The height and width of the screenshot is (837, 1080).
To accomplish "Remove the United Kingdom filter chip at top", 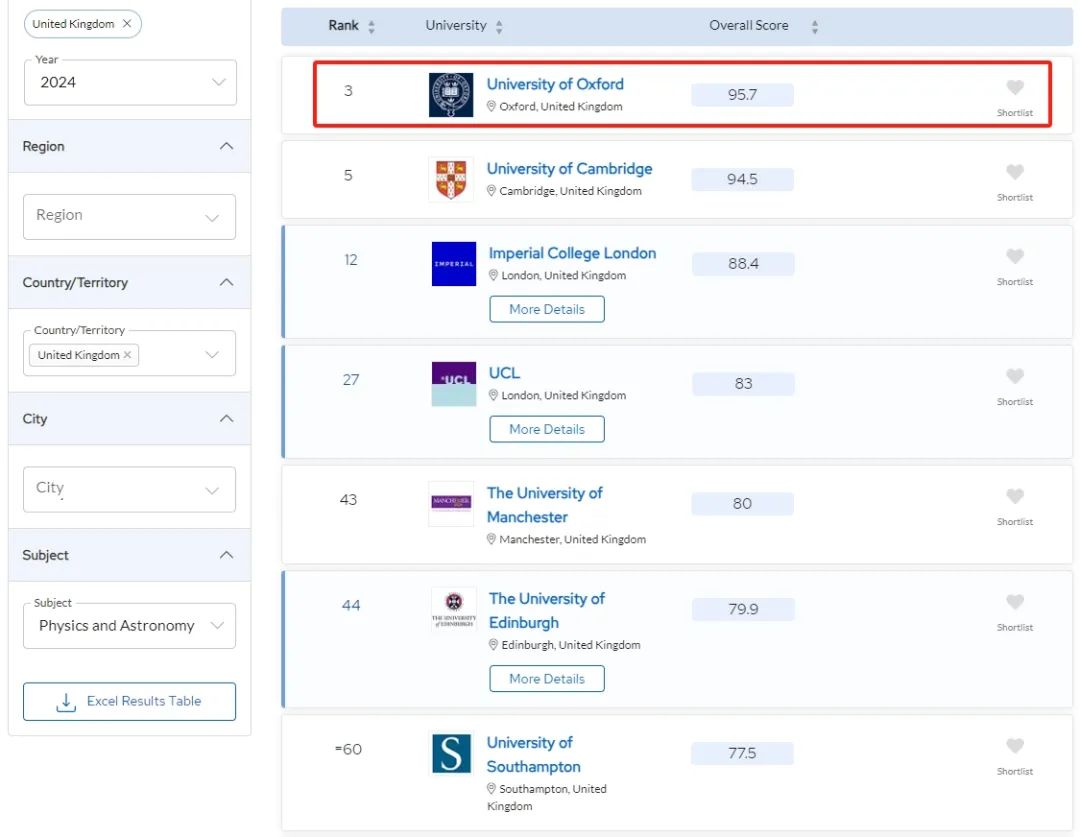I will [x=127, y=23].
